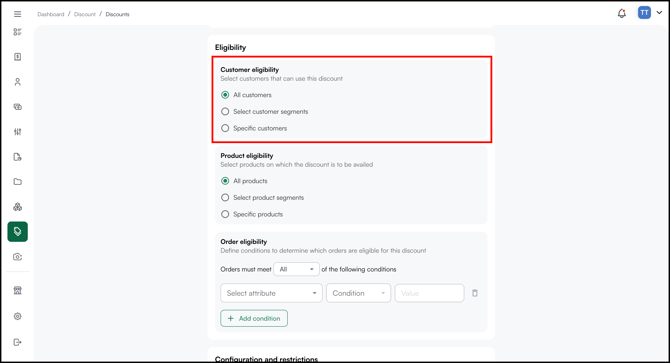Open the store icon in sidebar
The image size is (670, 363).
18,290
